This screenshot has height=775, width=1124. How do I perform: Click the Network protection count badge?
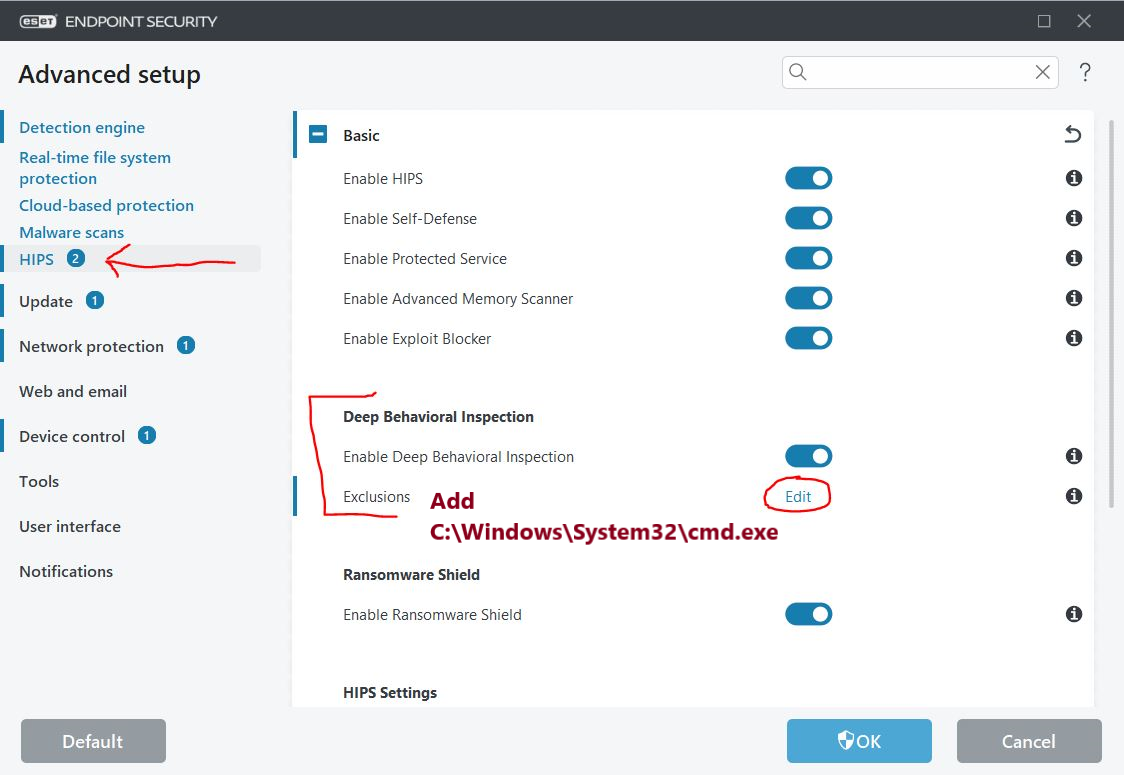[x=186, y=346]
